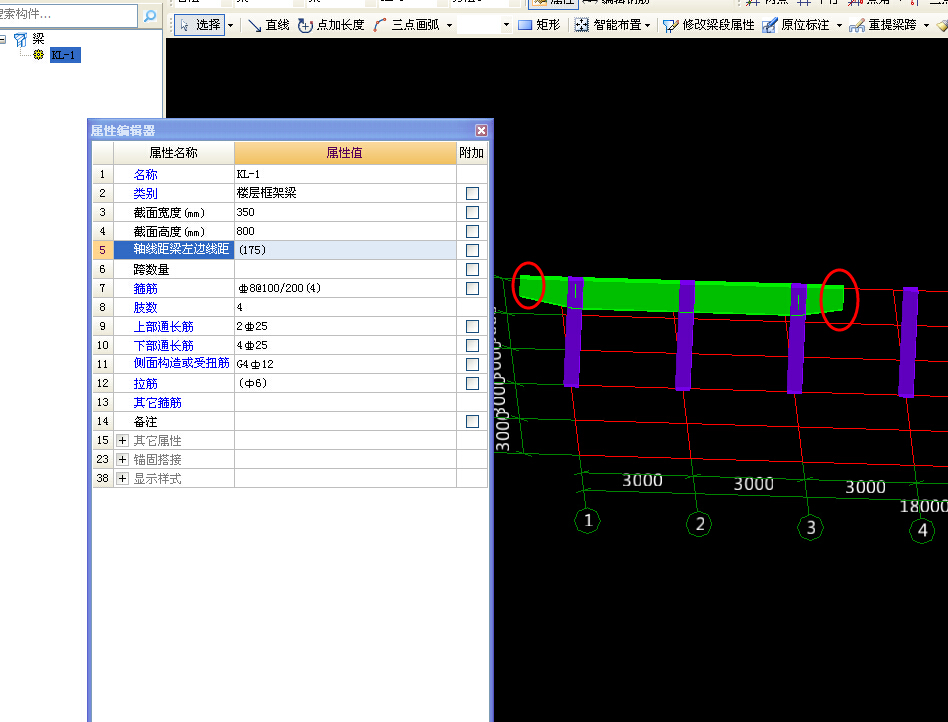Click into the component search field

tap(68, 15)
